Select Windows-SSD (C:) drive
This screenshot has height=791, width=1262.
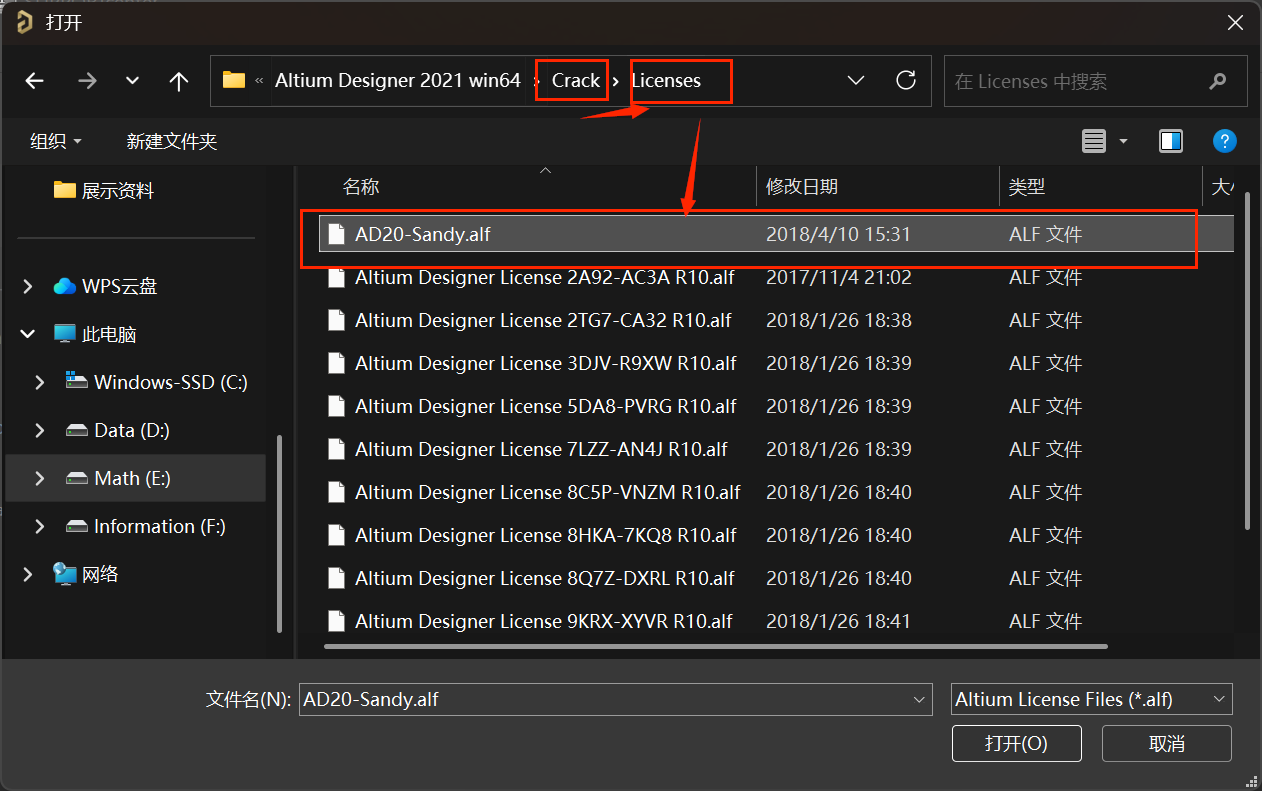coord(156,382)
